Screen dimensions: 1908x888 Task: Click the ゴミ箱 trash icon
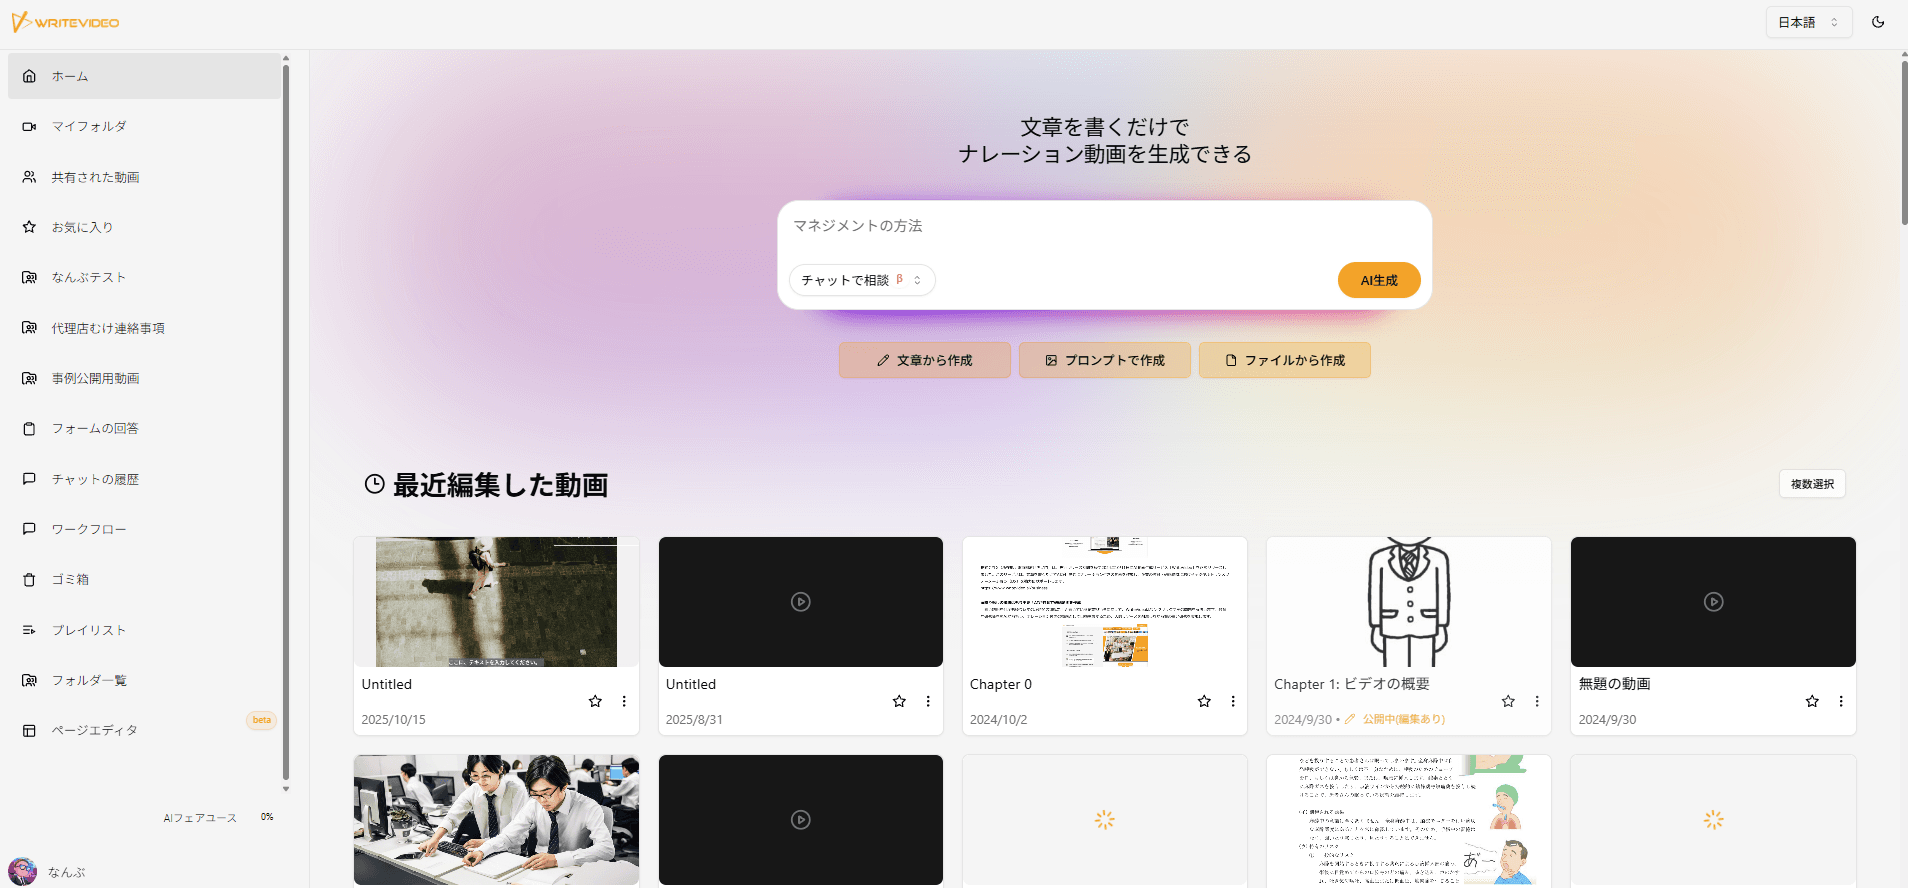[x=29, y=580]
